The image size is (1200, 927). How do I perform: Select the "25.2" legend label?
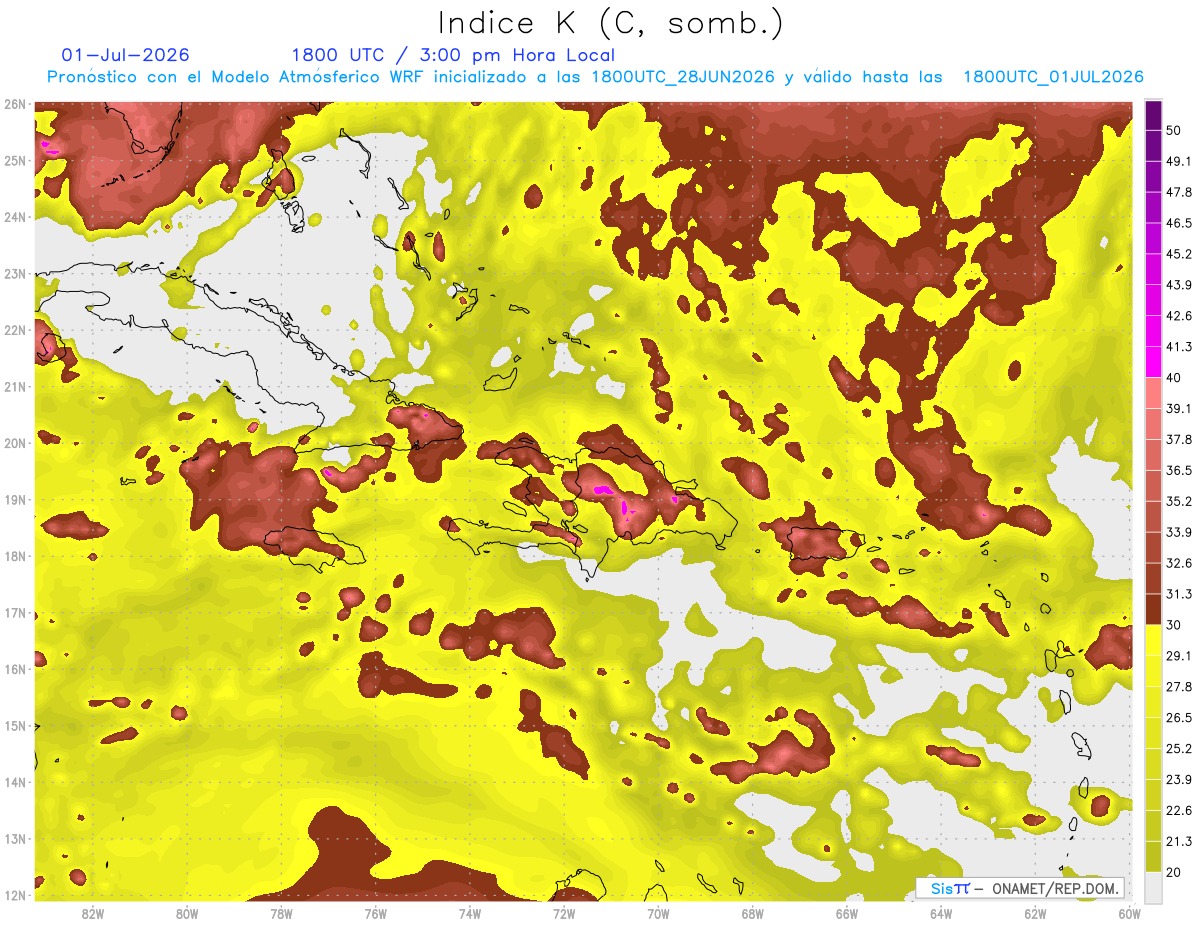(x=1178, y=749)
